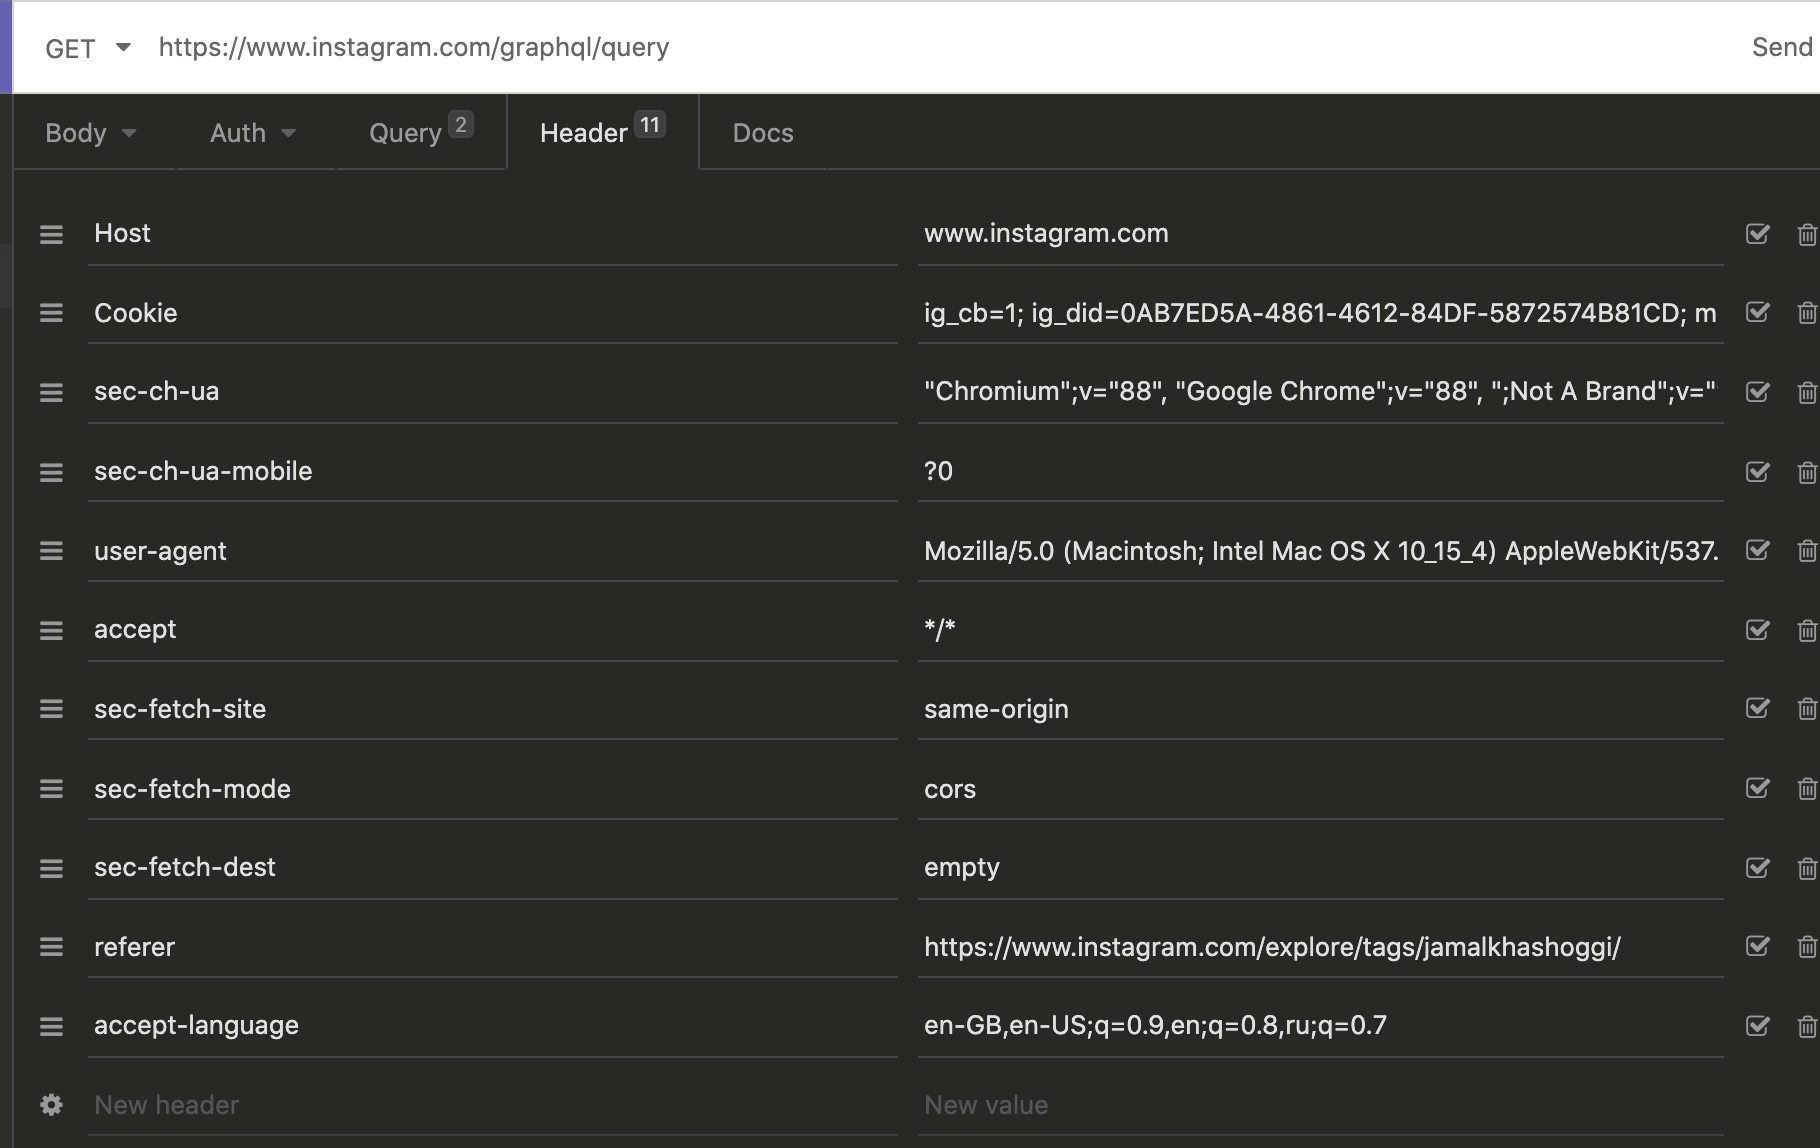Viewport: 1820px width, 1148px height.
Task: Uncheck the sec-fetch-site header
Action: (x=1757, y=709)
